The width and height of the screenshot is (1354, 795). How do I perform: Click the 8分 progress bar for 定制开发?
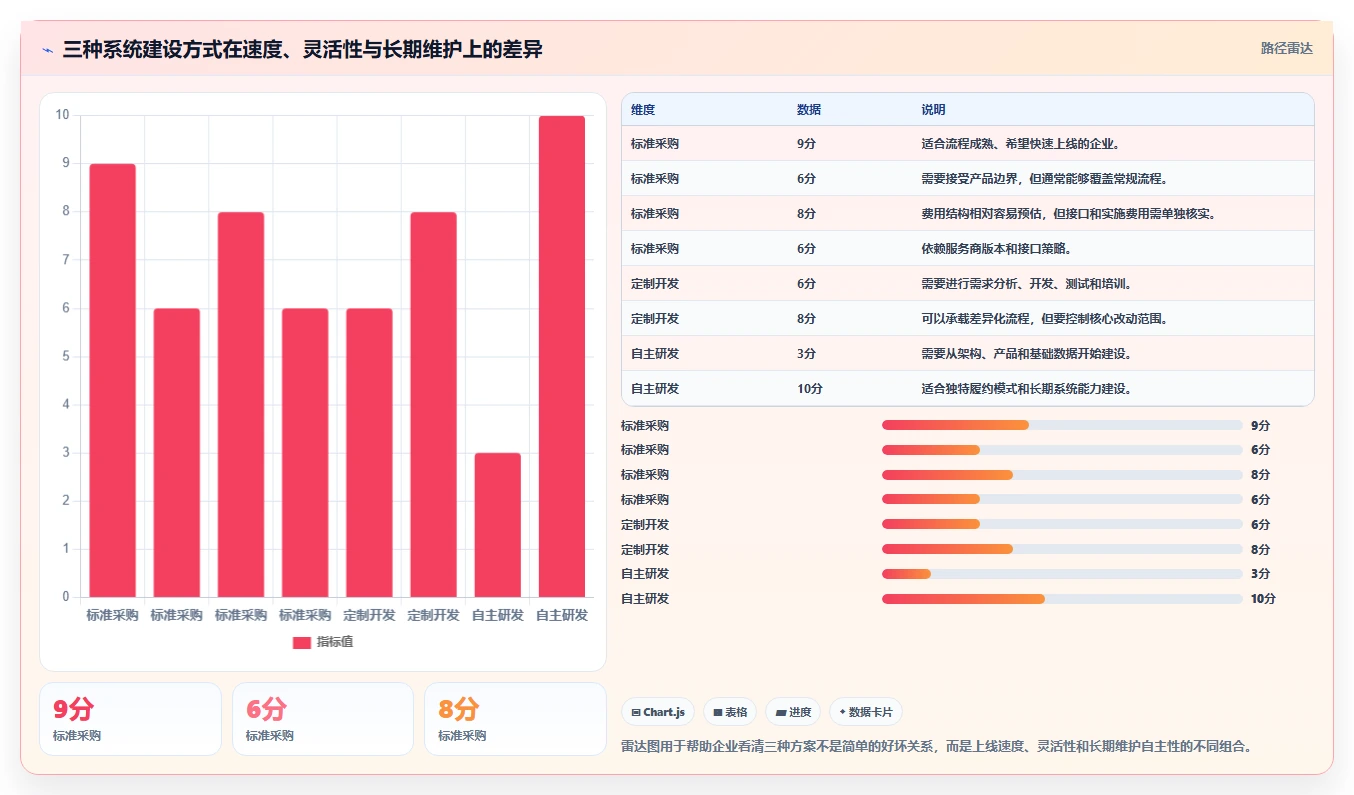[1062, 549]
